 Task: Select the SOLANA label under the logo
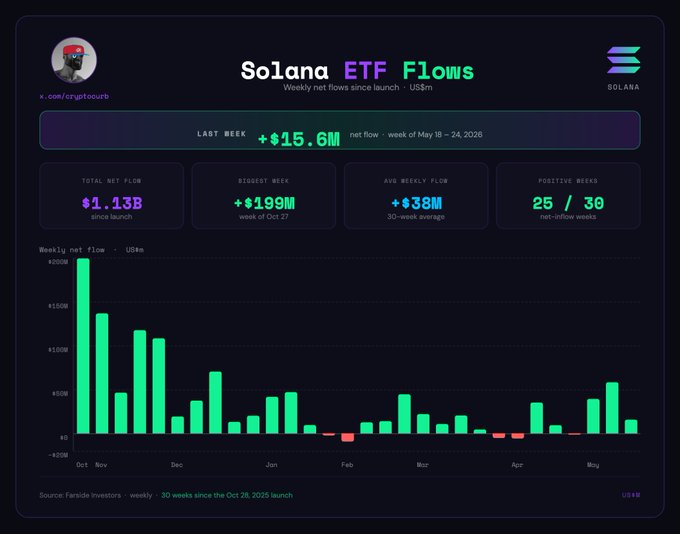(x=623, y=87)
